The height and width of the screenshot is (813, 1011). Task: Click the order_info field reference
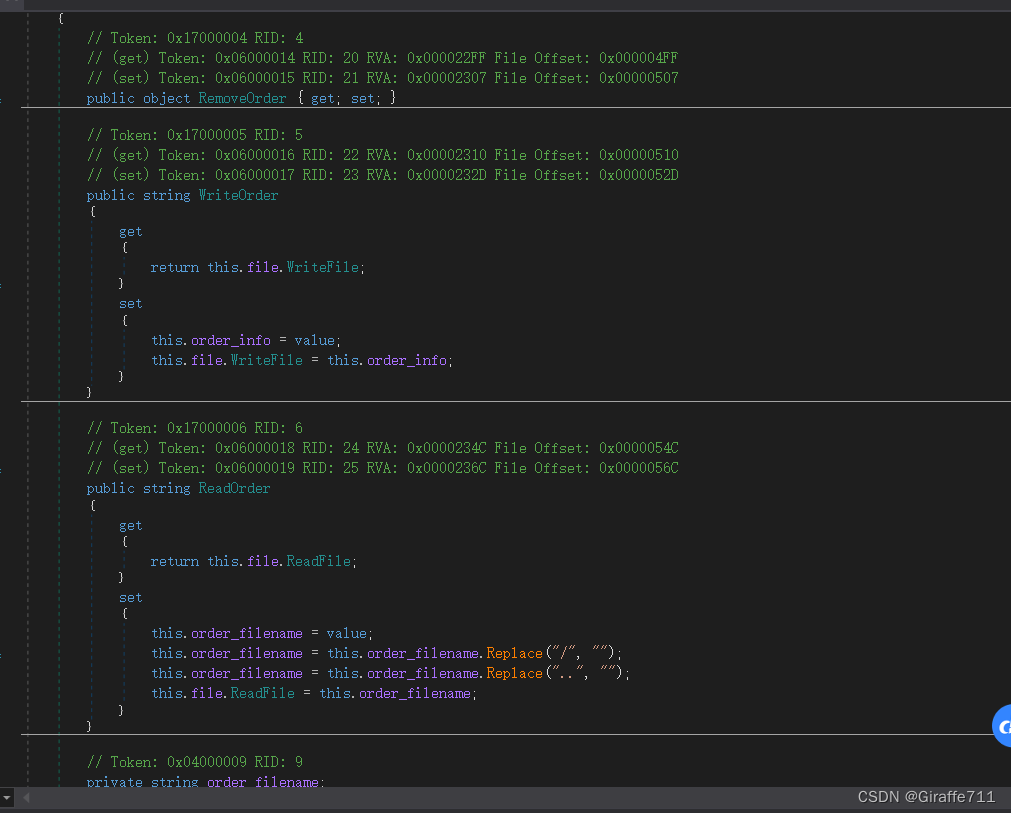[231, 340]
